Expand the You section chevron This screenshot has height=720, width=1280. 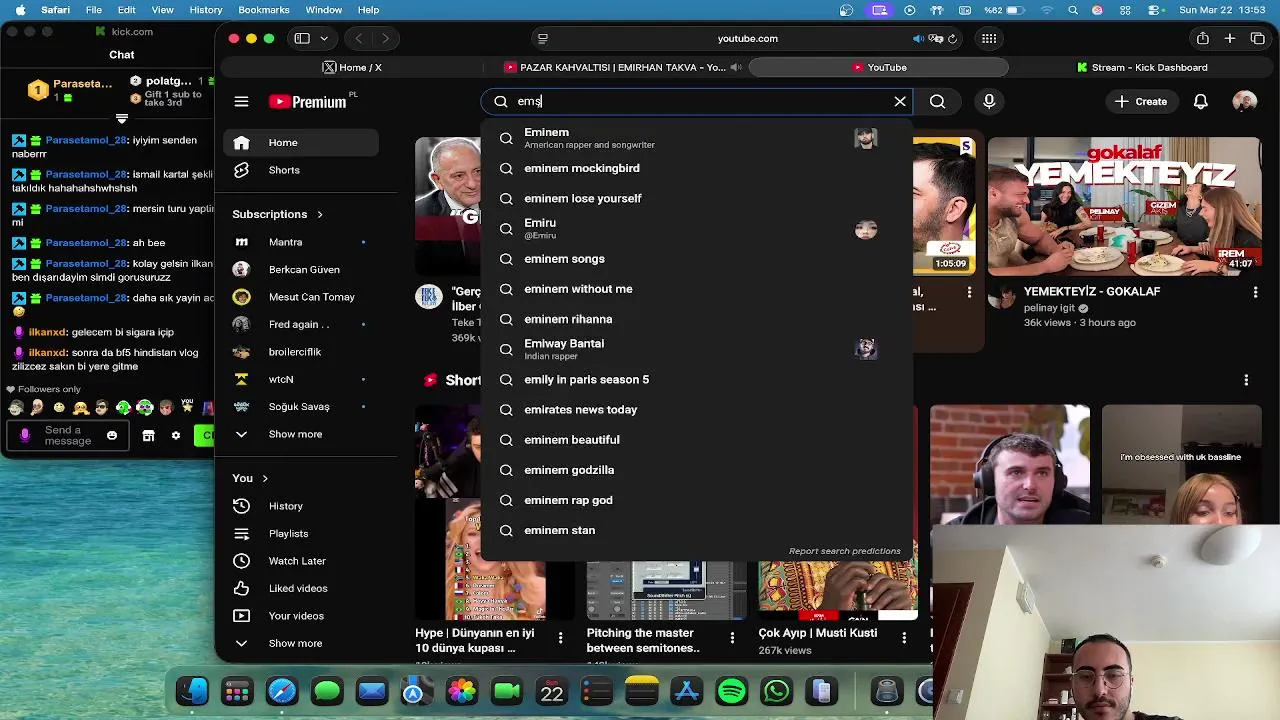(265, 478)
